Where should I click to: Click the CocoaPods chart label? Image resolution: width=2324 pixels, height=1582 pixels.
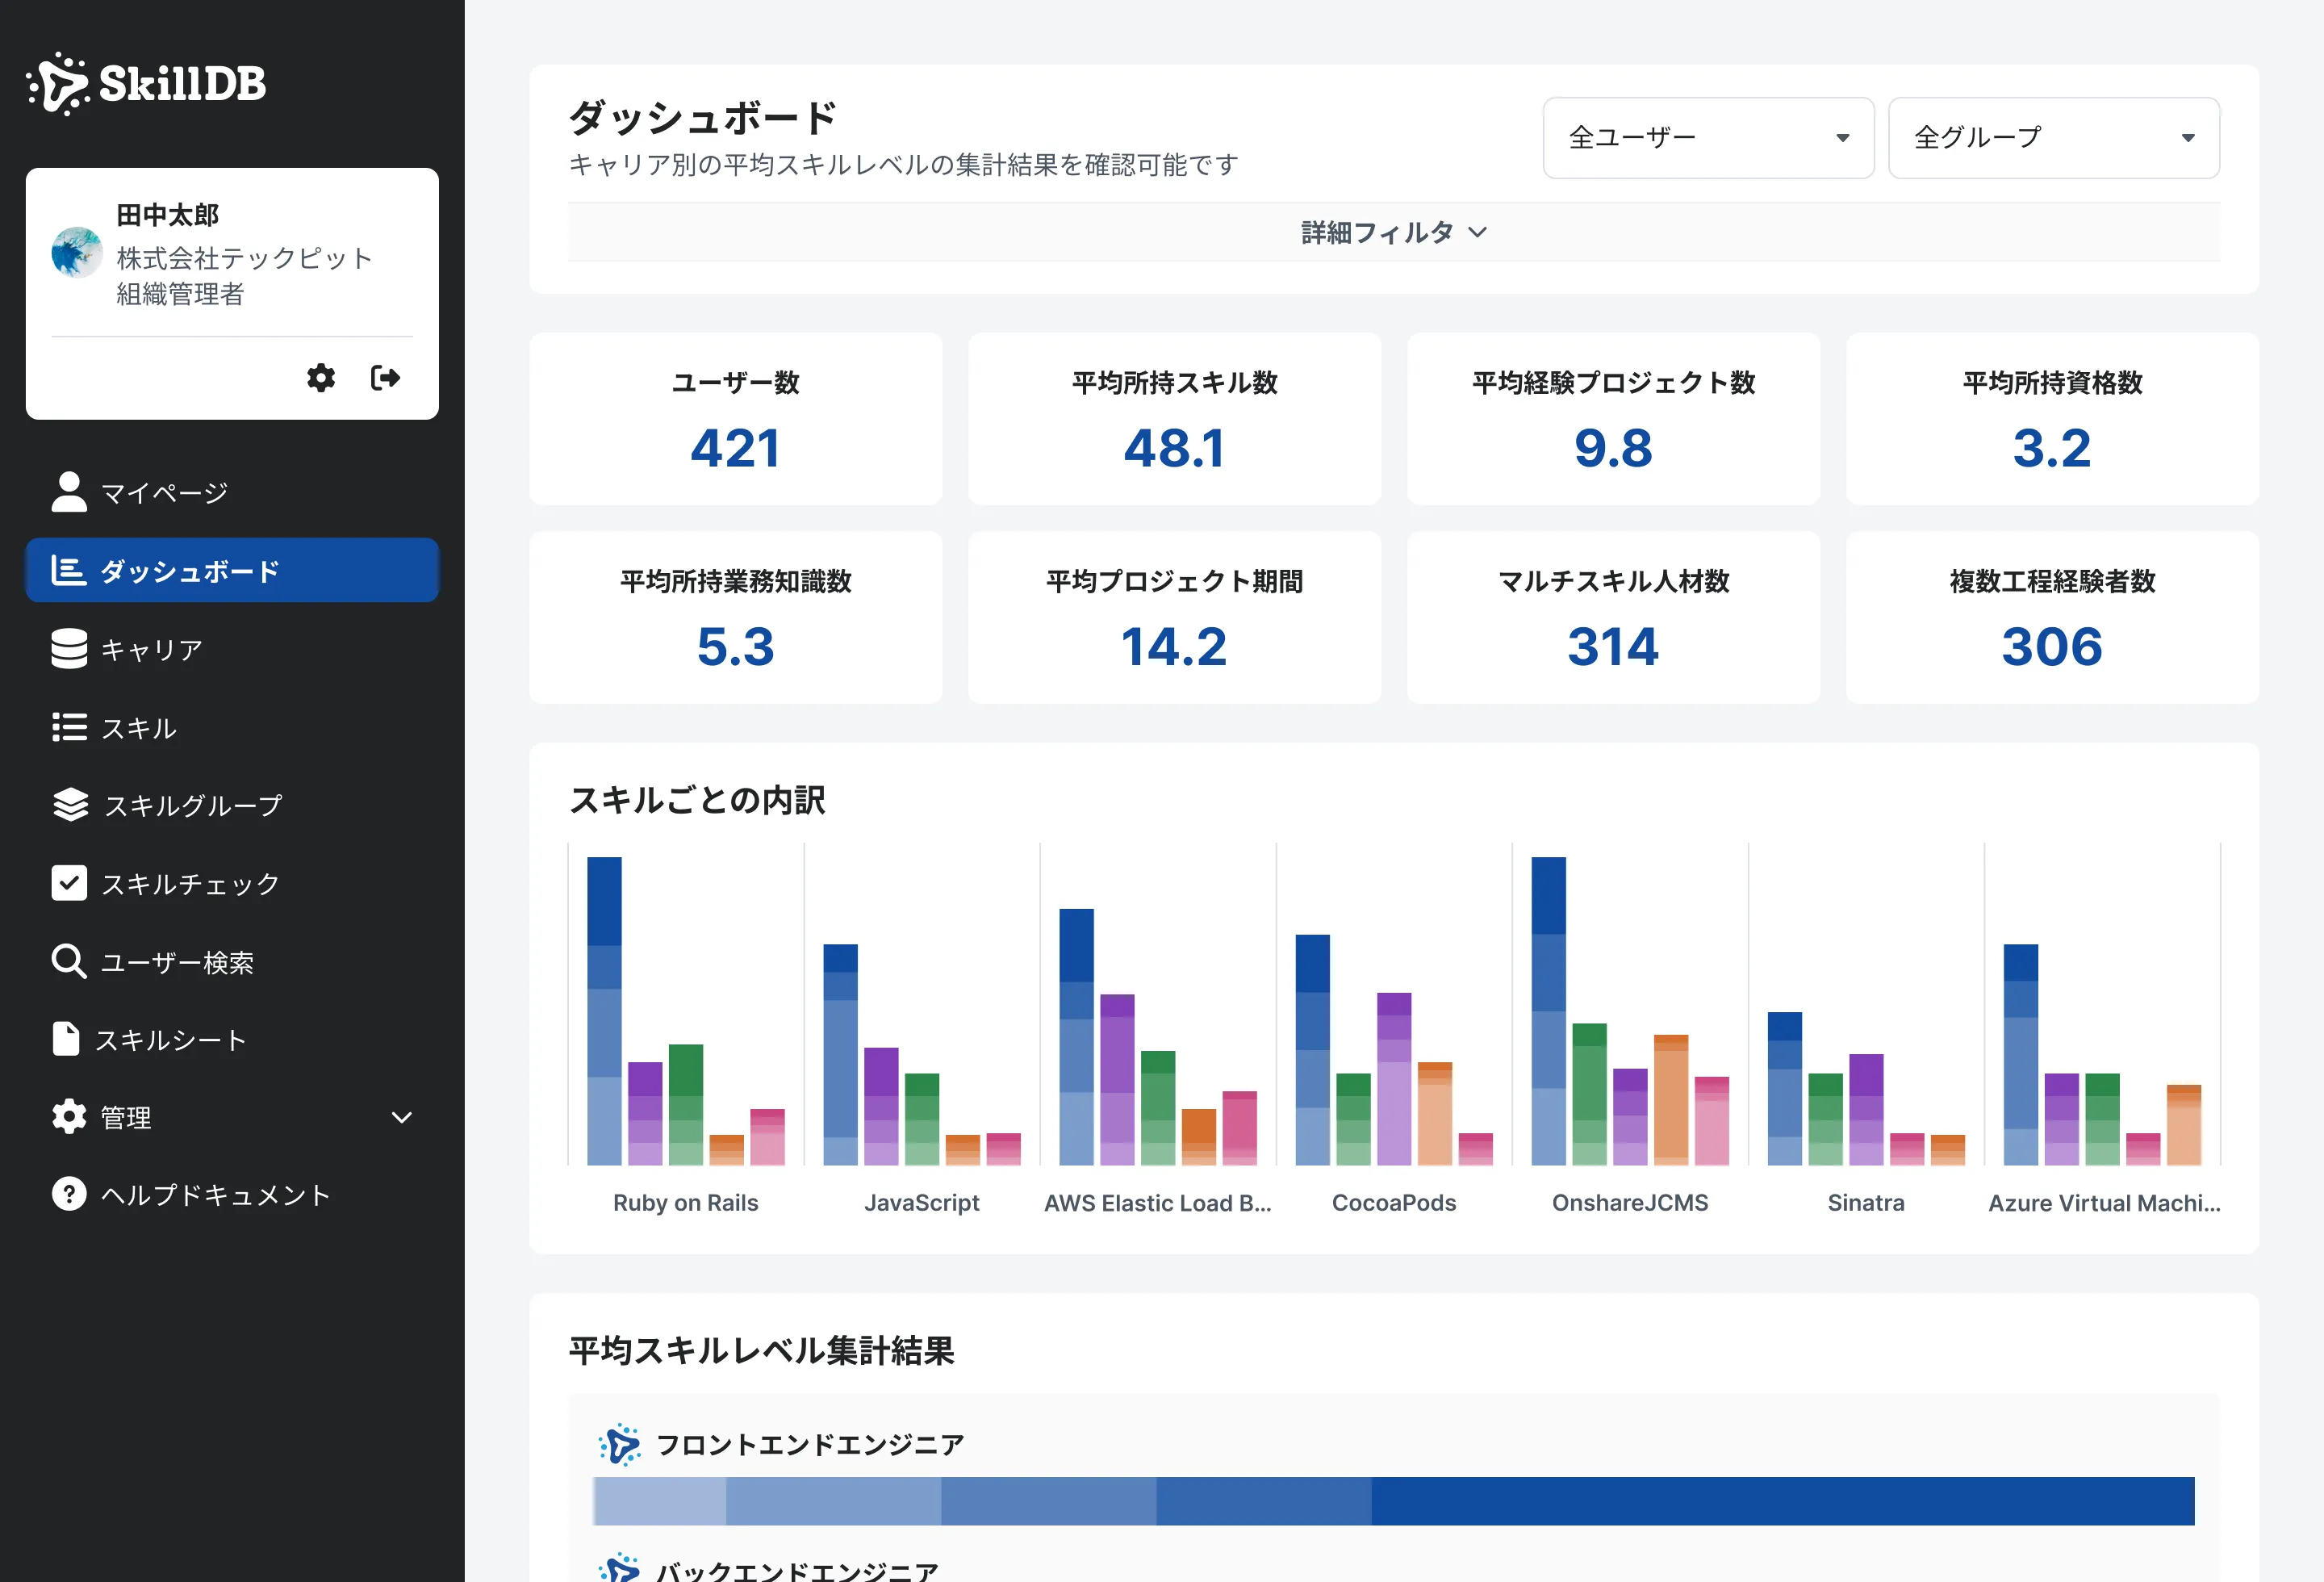[x=1393, y=1202]
